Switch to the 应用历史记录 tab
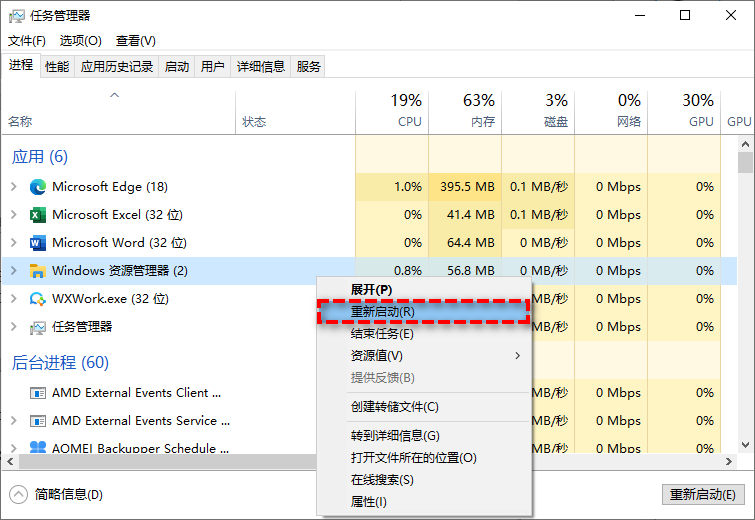The width and height of the screenshot is (755, 520). click(117, 66)
